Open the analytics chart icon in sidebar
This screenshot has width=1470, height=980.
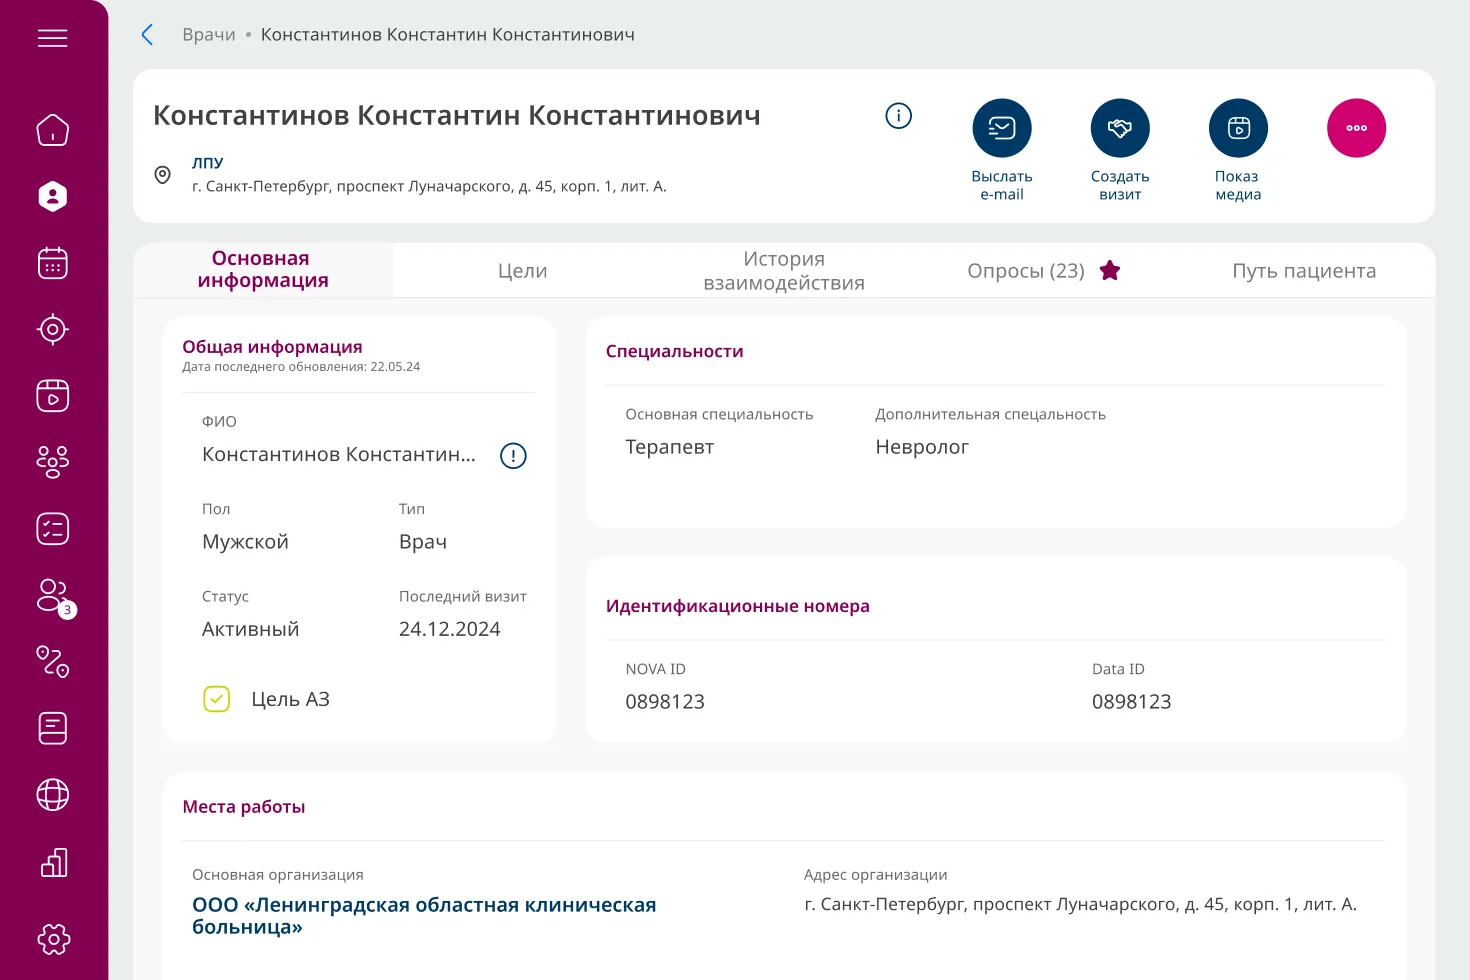(x=52, y=862)
